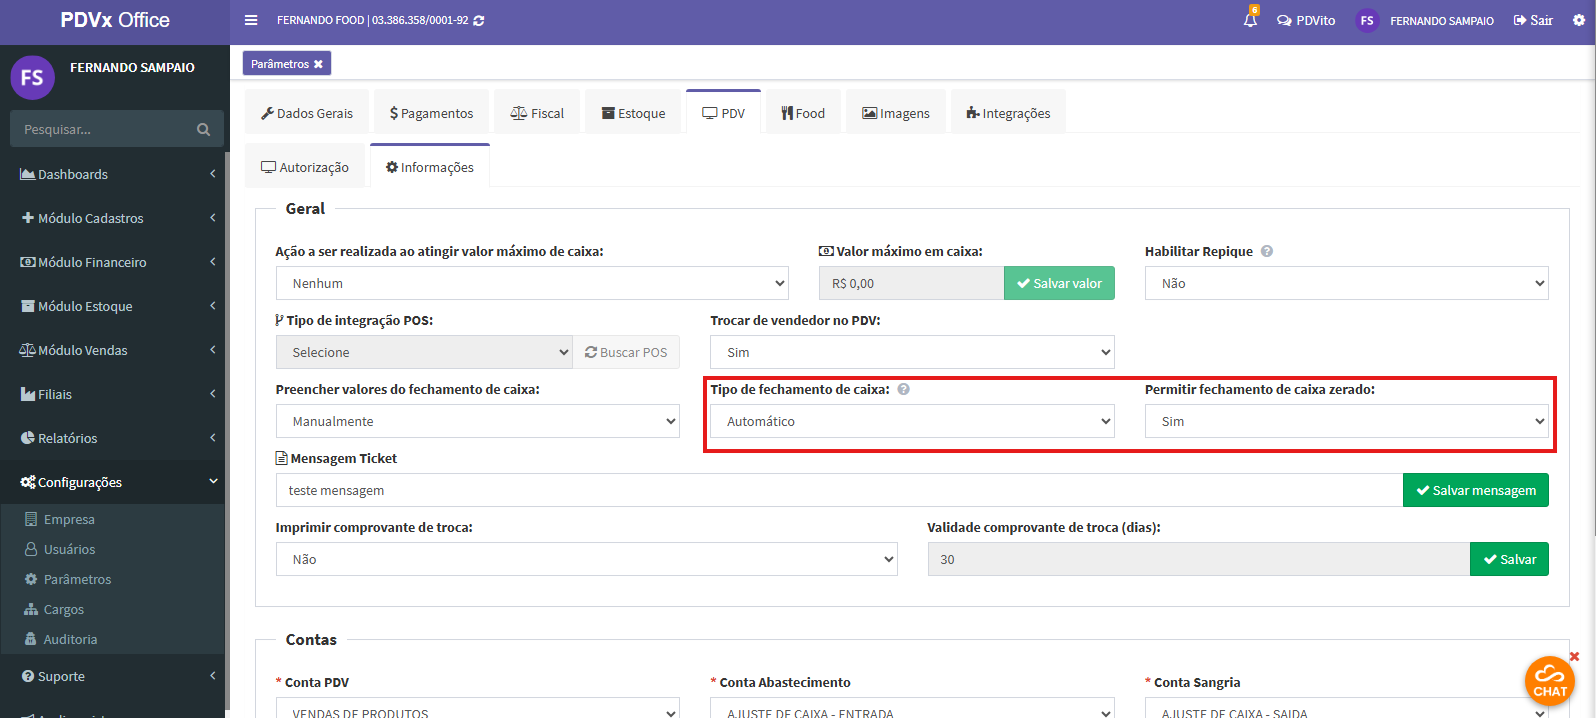Open Permitir fechamento de caixa zerado dropdown

pos(1347,421)
